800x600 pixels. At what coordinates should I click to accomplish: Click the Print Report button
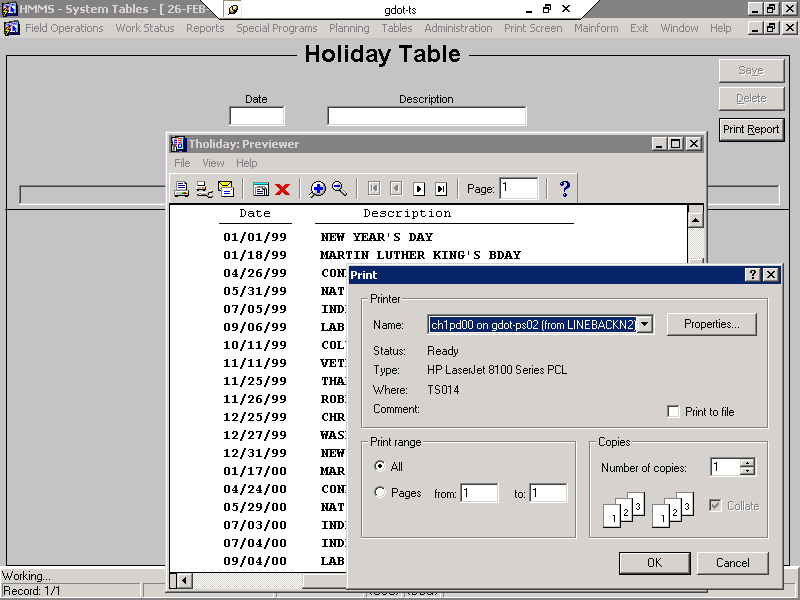(751, 130)
